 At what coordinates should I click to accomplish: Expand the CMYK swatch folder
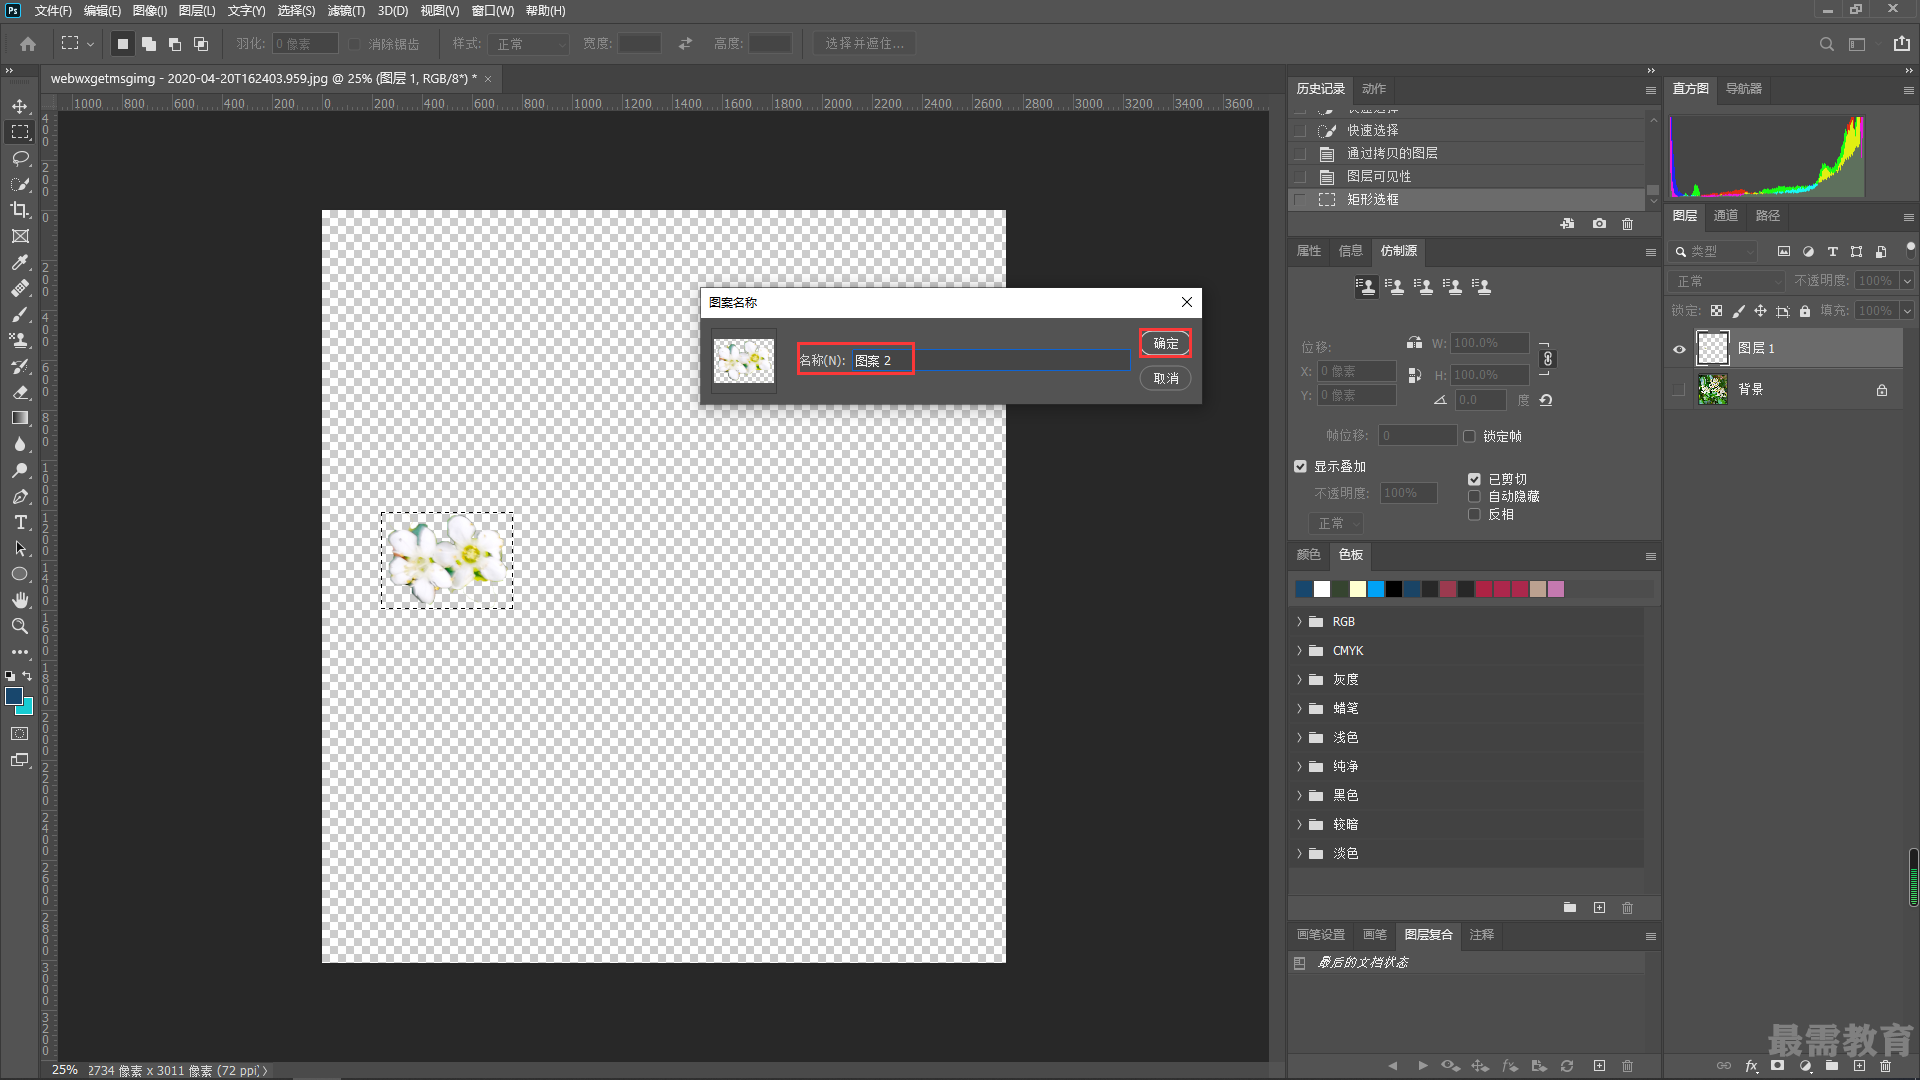pos(1299,651)
